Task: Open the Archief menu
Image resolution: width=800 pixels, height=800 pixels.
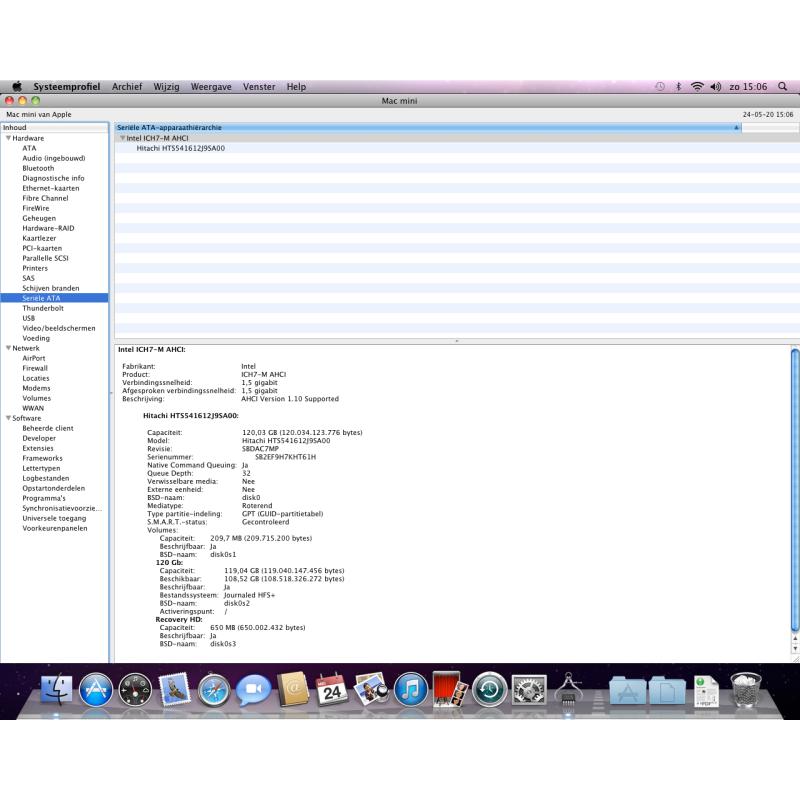Action: coord(127,86)
